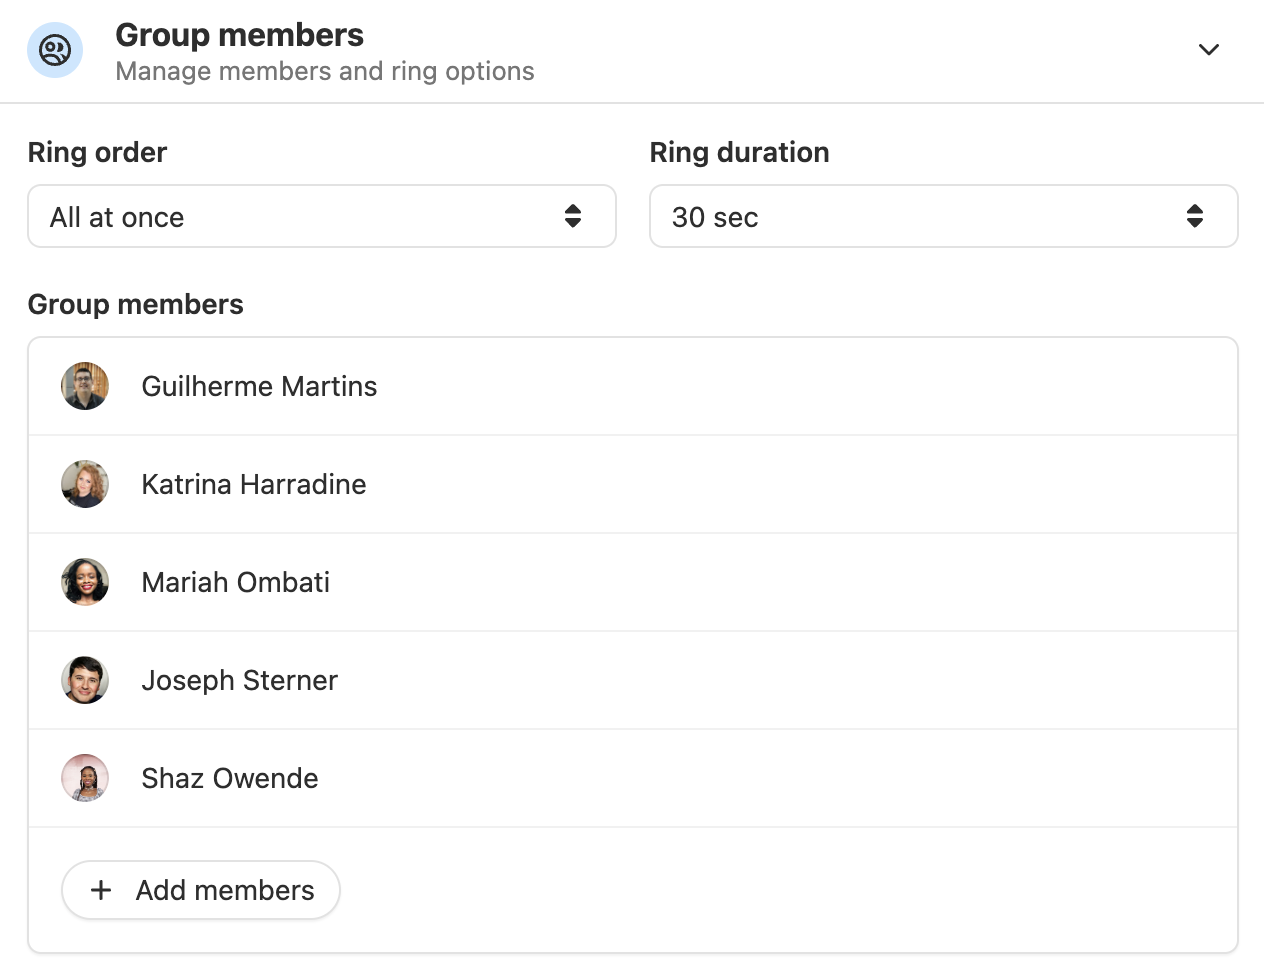Select the Shaz Owende member row
This screenshot has width=1264, height=980.
[x=633, y=778]
